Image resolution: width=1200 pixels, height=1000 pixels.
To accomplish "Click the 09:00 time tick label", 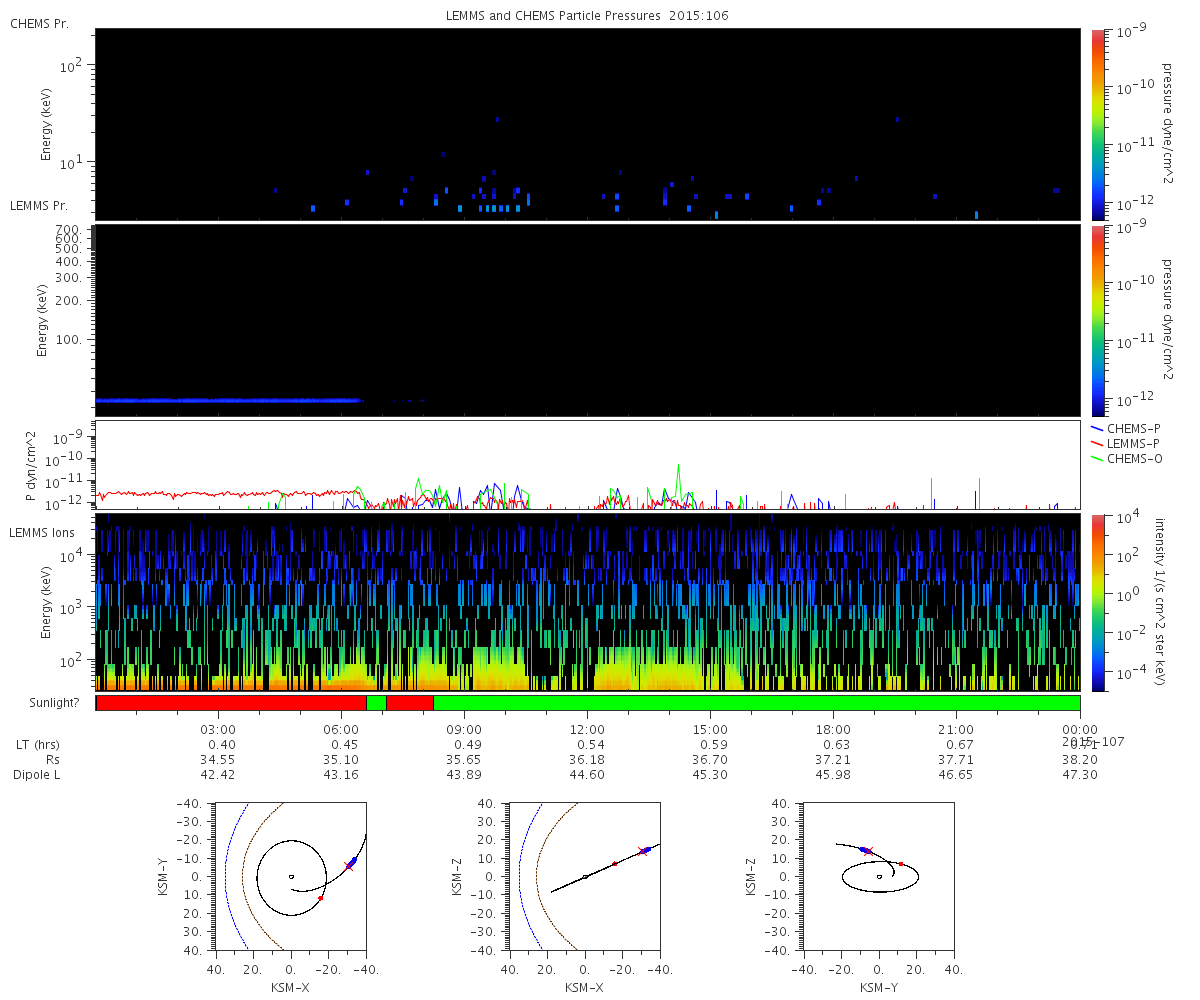I will [x=464, y=730].
